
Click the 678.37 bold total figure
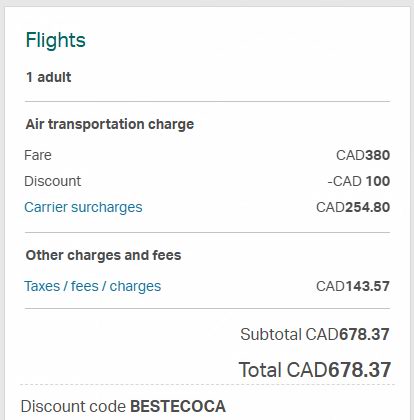tap(360, 370)
